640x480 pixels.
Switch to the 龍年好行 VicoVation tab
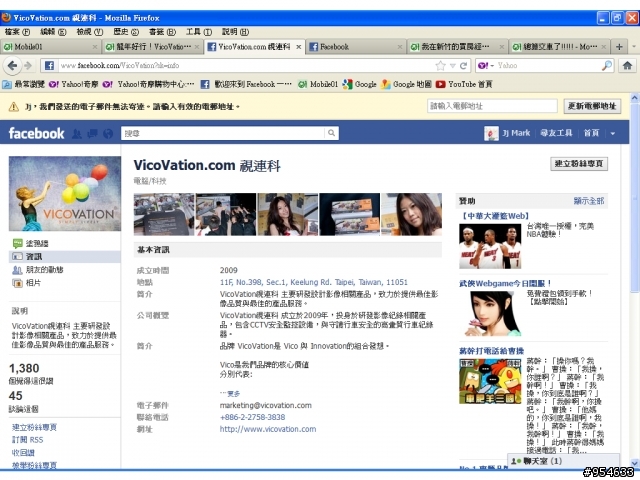coord(151,47)
